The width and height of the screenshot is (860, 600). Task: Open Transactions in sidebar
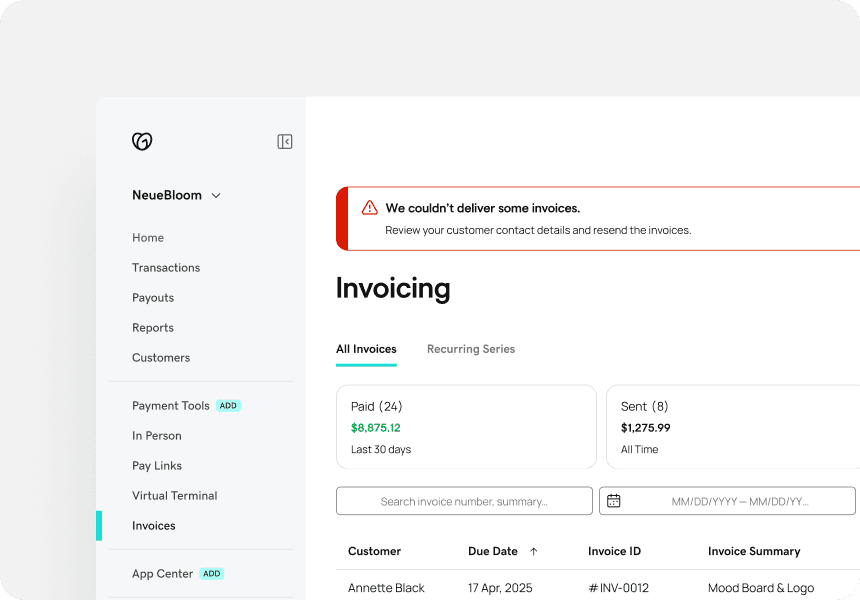click(166, 268)
